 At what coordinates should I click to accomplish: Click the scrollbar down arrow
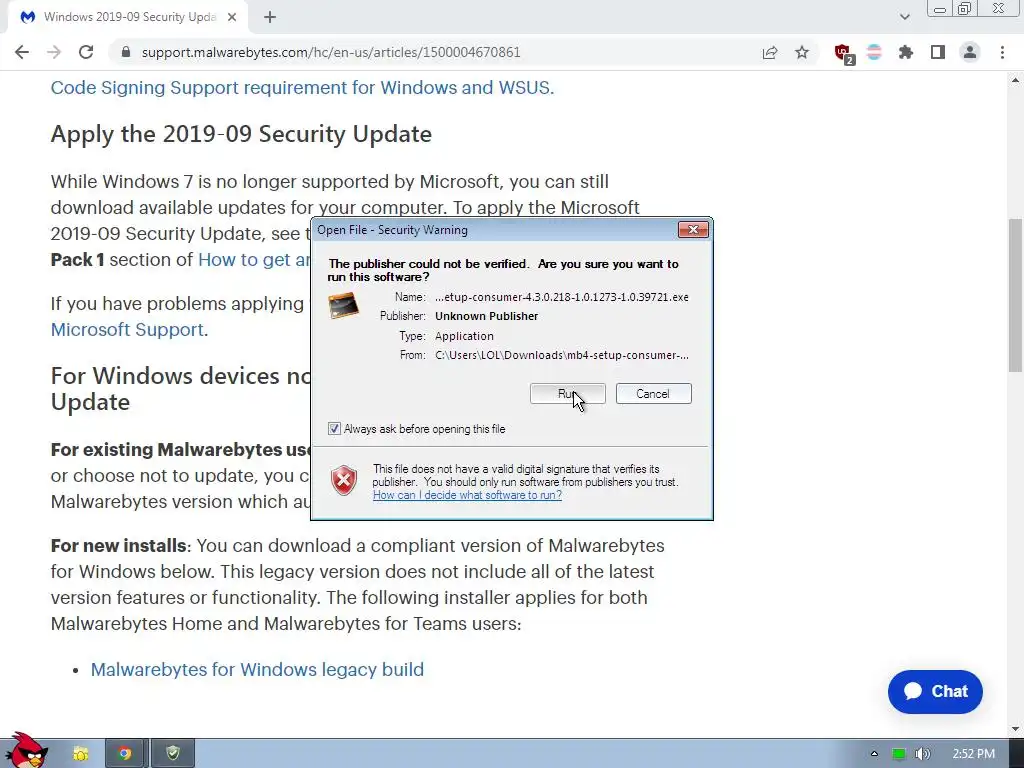click(x=1015, y=729)
